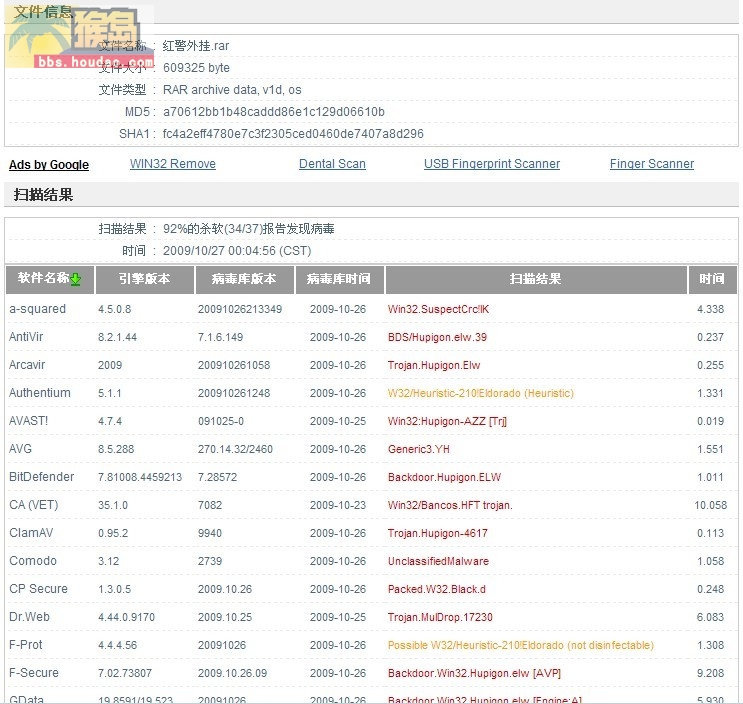Sort by the 扫描结果 column header
Viewport: 743px width, 704px height.
coord(536,280)
